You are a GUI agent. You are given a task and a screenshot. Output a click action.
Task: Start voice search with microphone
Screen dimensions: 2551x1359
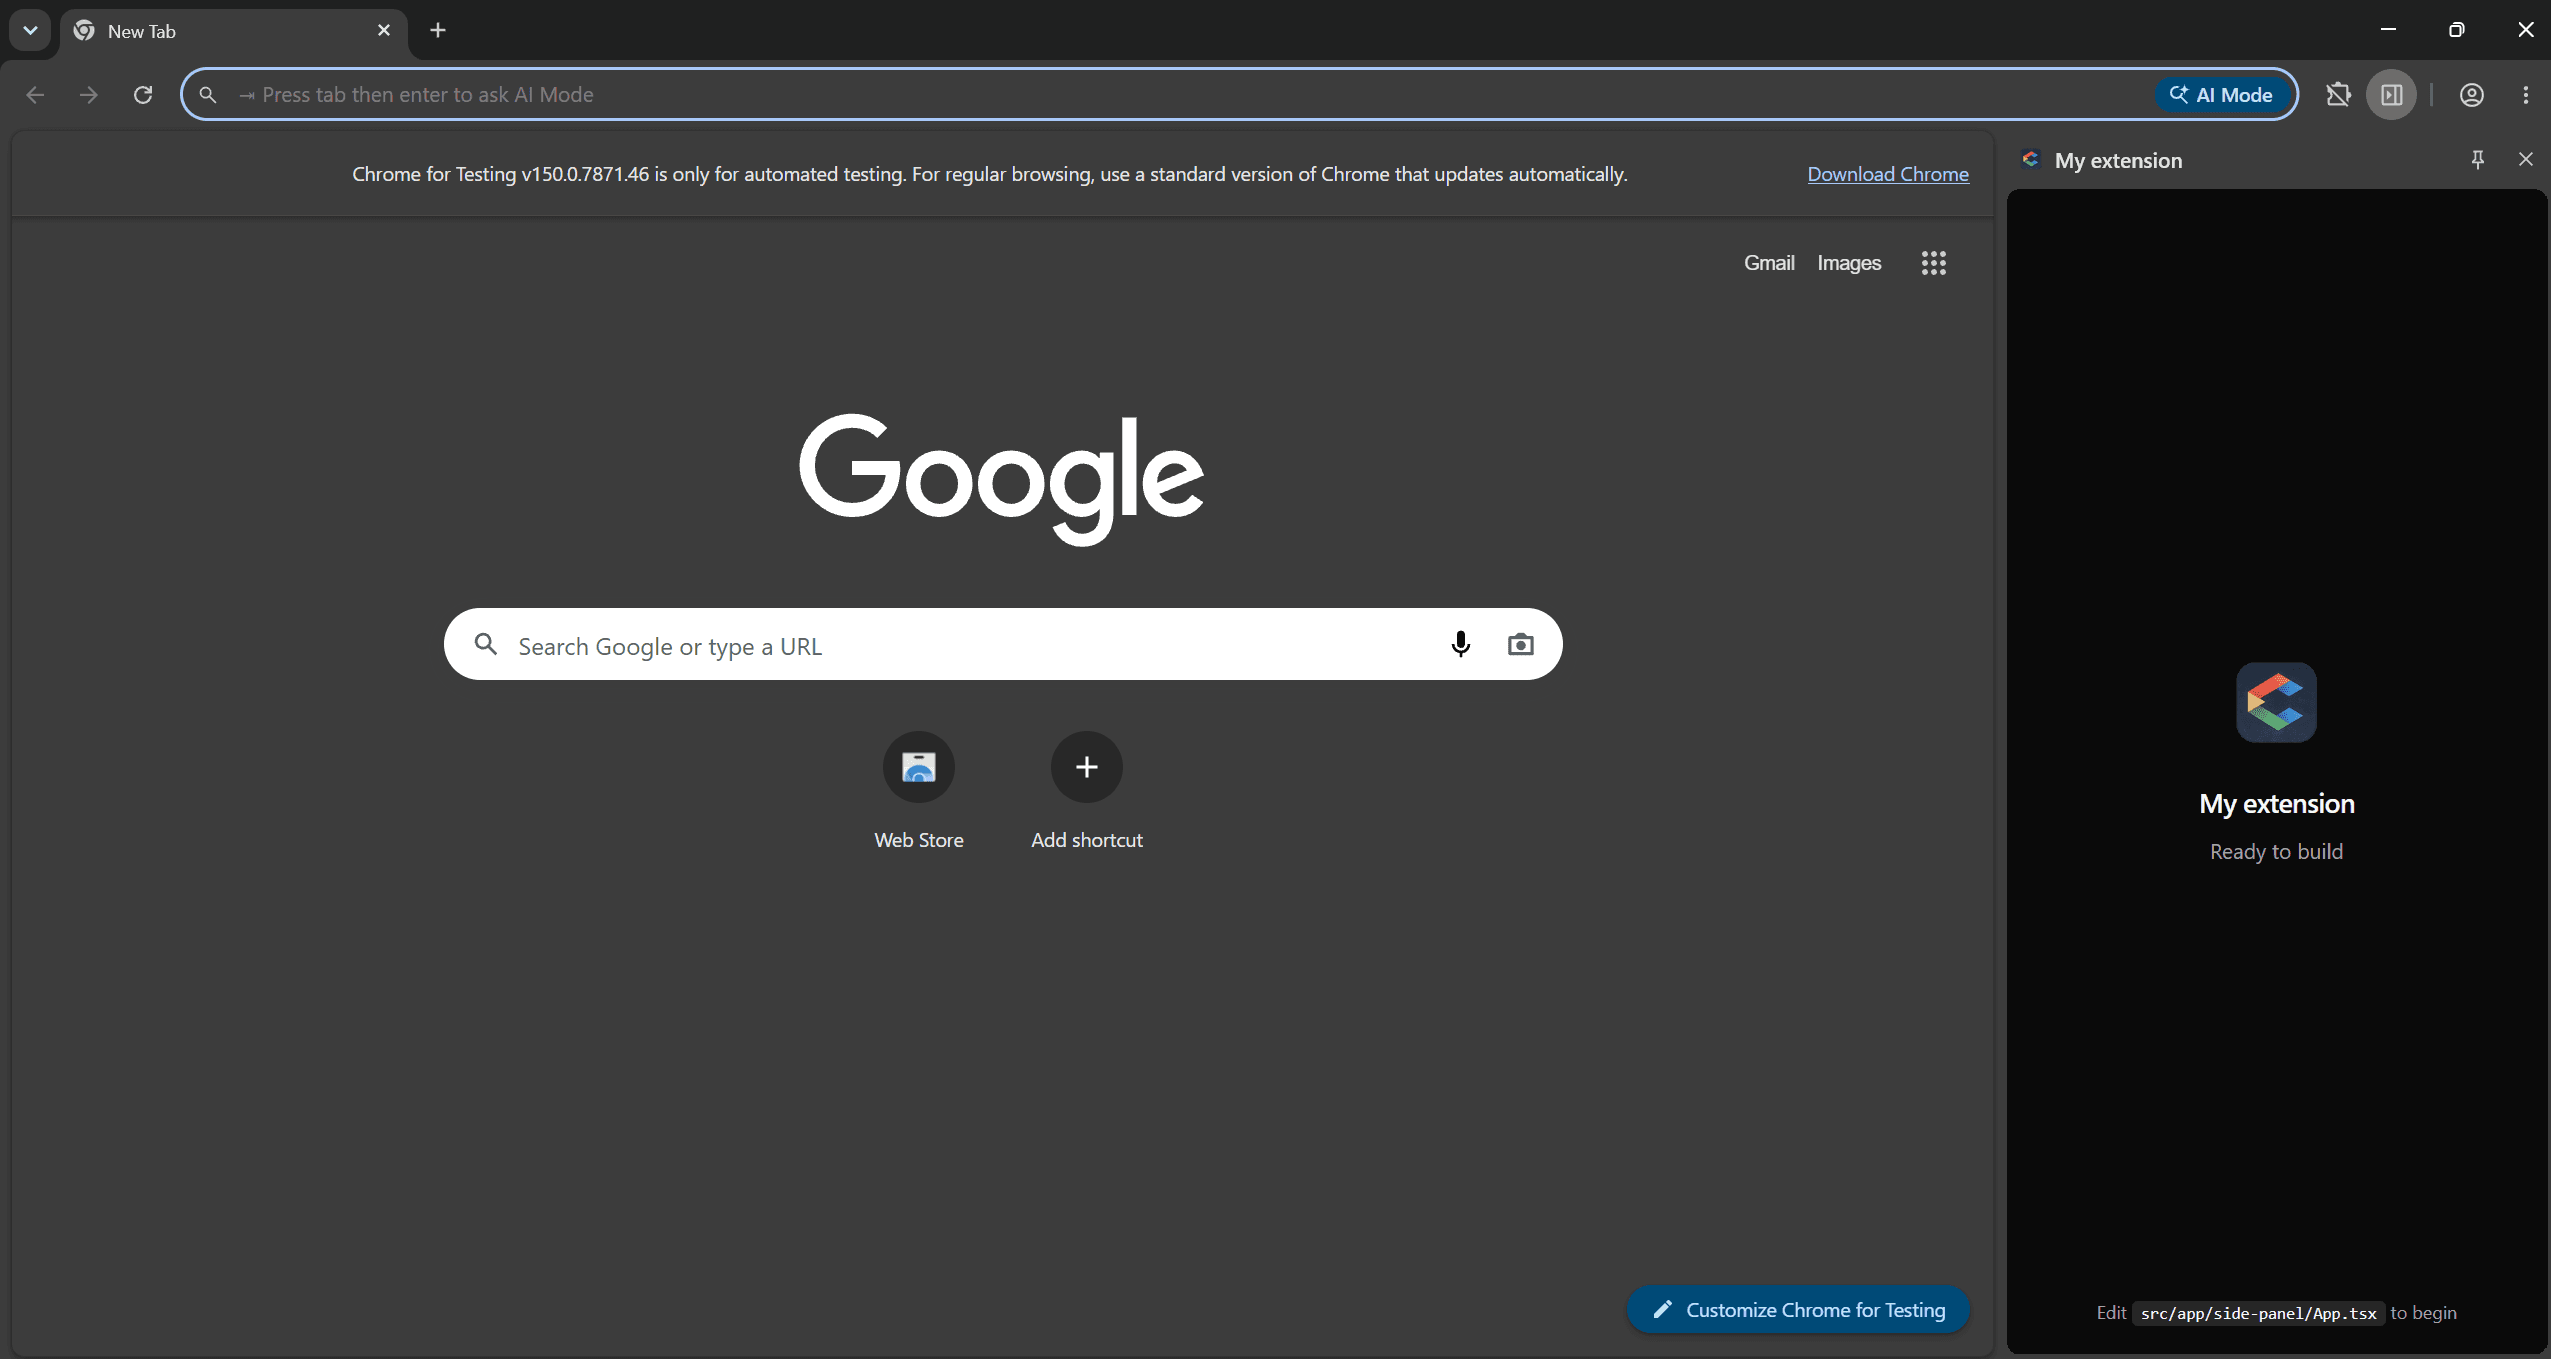click(1461, 645)
